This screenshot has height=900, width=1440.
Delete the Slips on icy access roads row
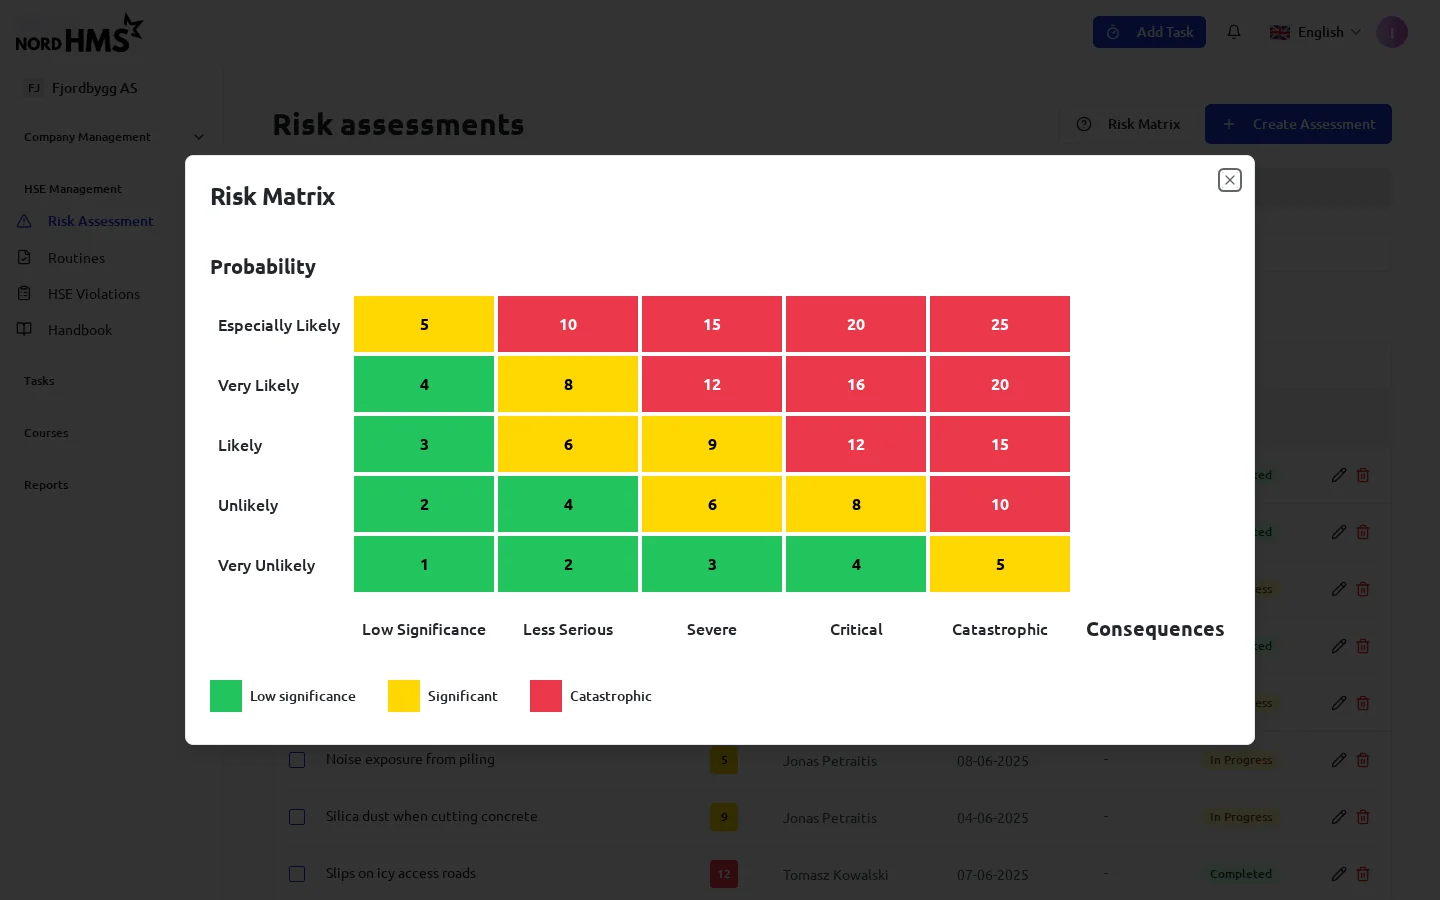[x=1363, y=874]
